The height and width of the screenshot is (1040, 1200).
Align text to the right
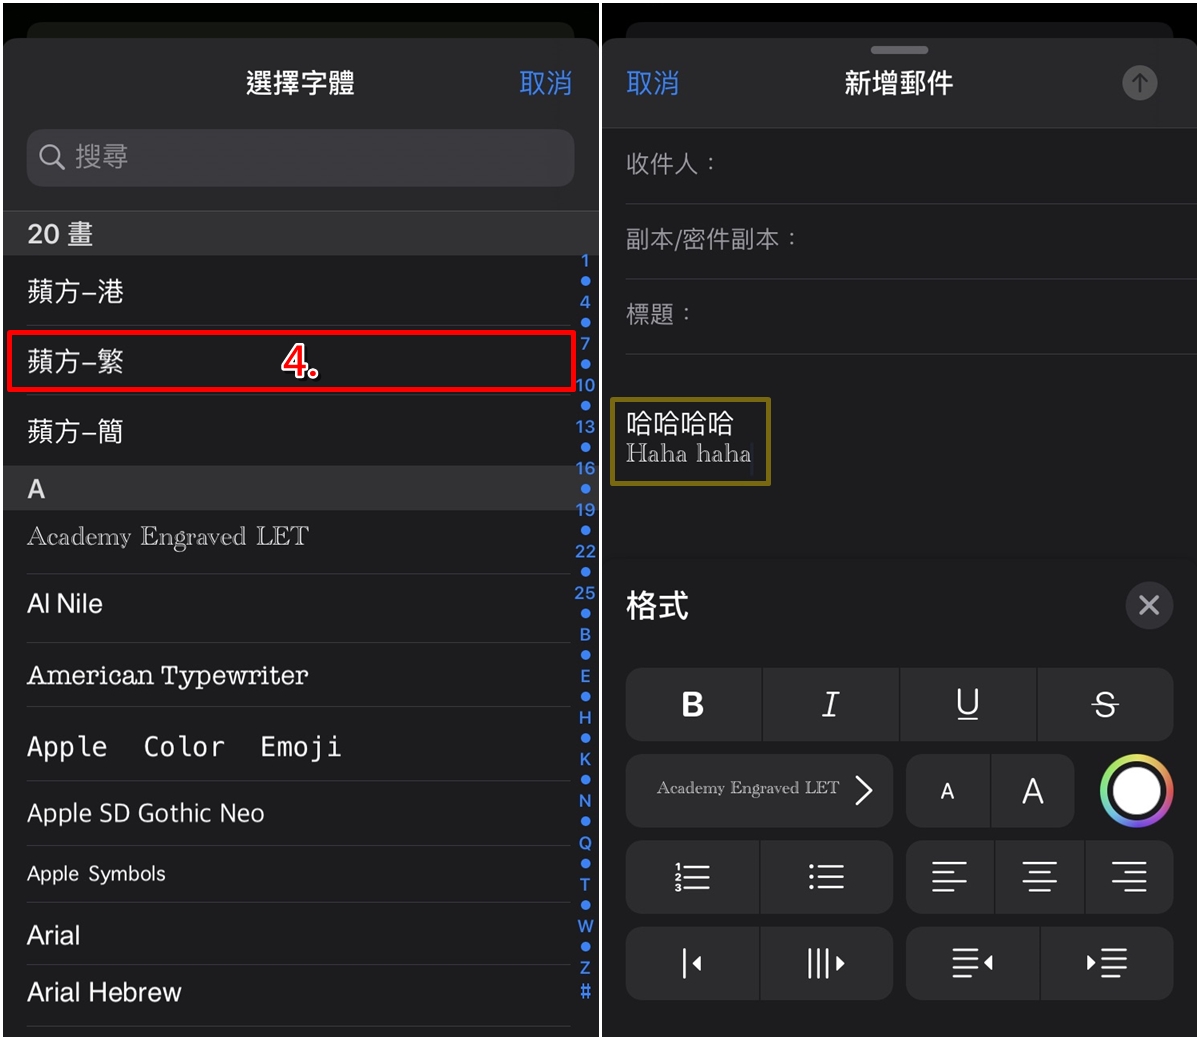click(1129, 877)
